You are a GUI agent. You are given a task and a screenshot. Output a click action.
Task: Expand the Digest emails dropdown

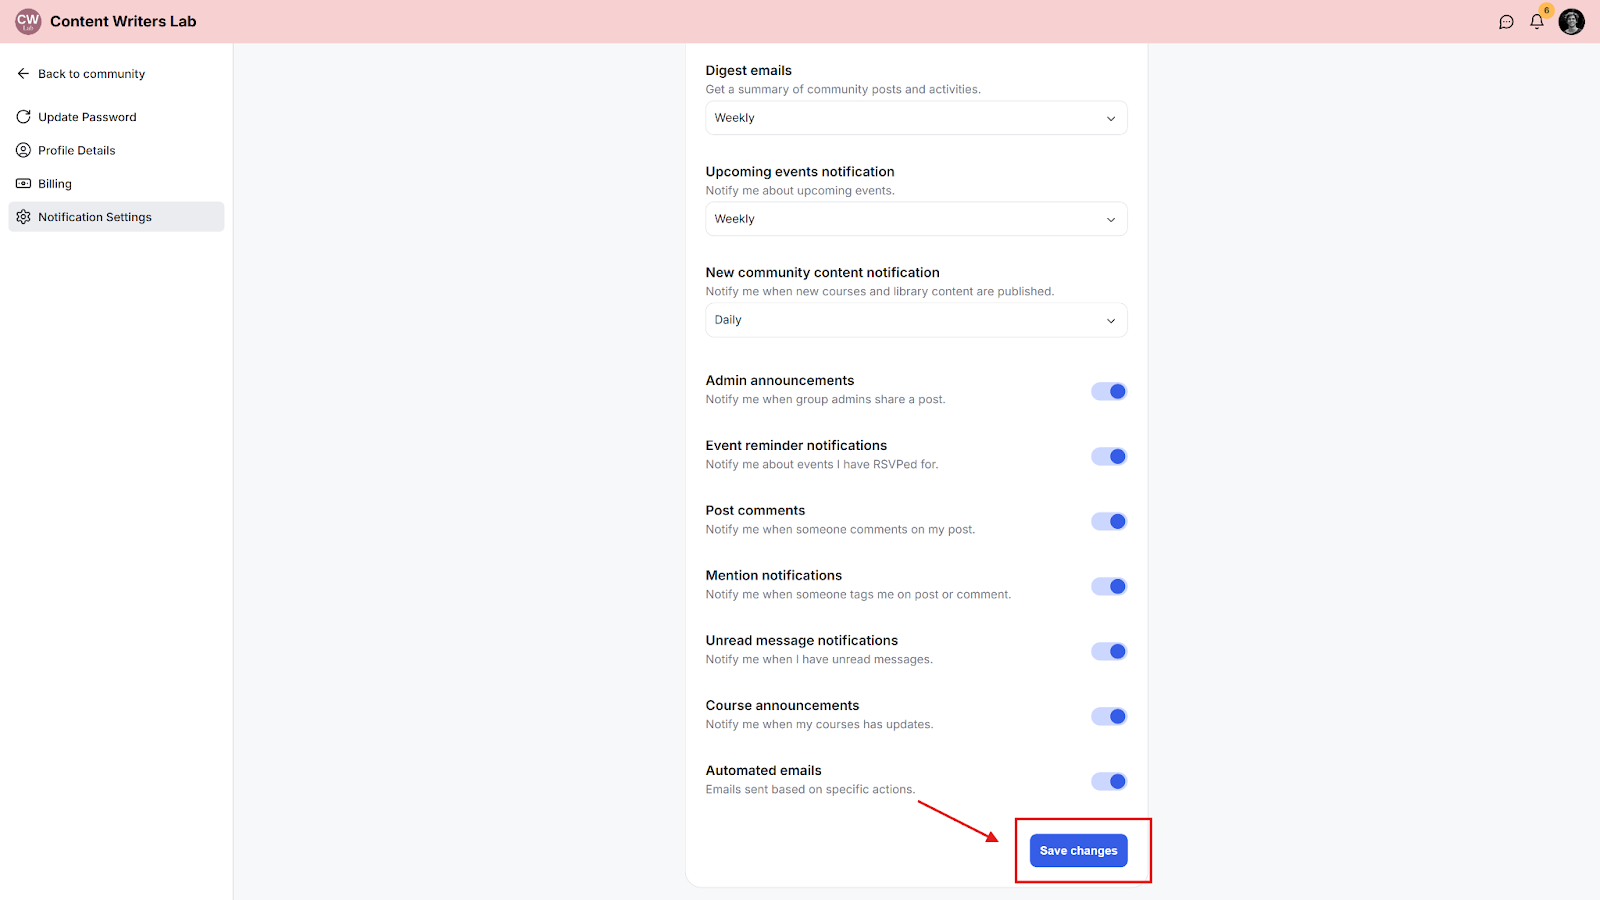click(x=916, y=118)
